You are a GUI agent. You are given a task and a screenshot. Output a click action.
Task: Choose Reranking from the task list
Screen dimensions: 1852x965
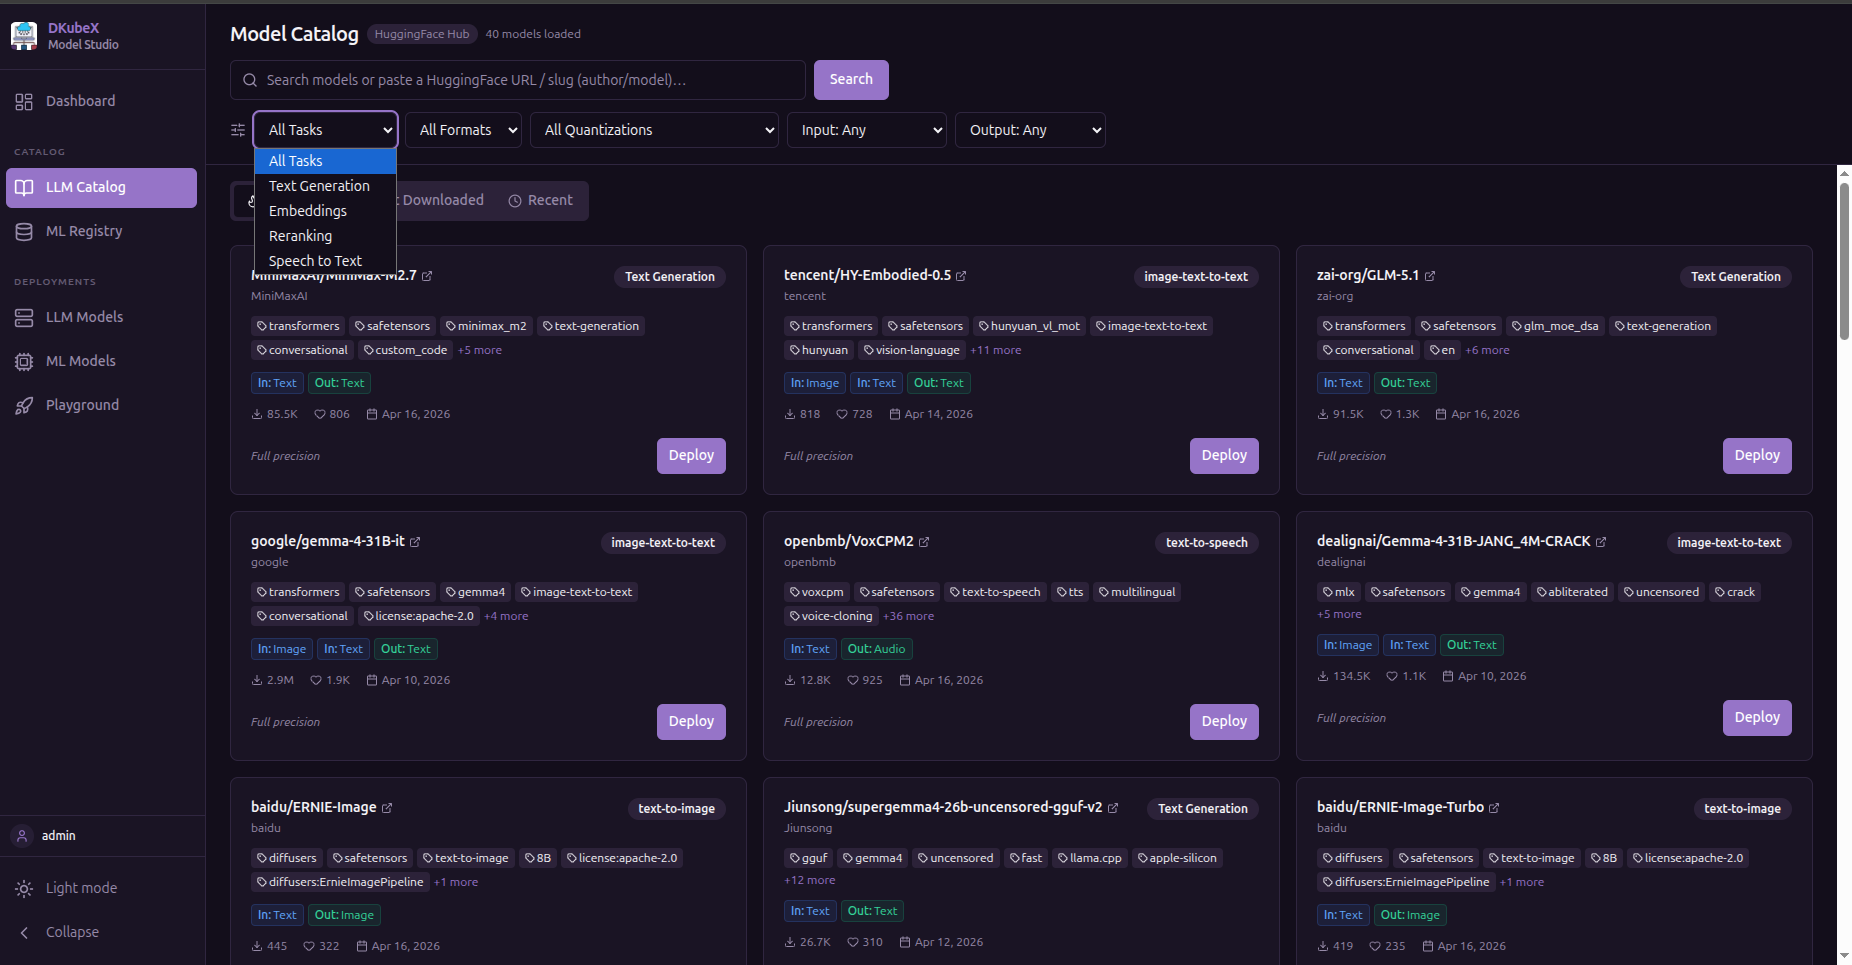point(326,236)
